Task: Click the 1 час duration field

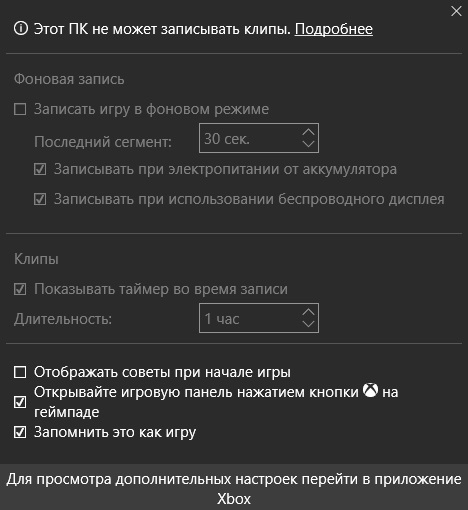Action: pos(259,318)
